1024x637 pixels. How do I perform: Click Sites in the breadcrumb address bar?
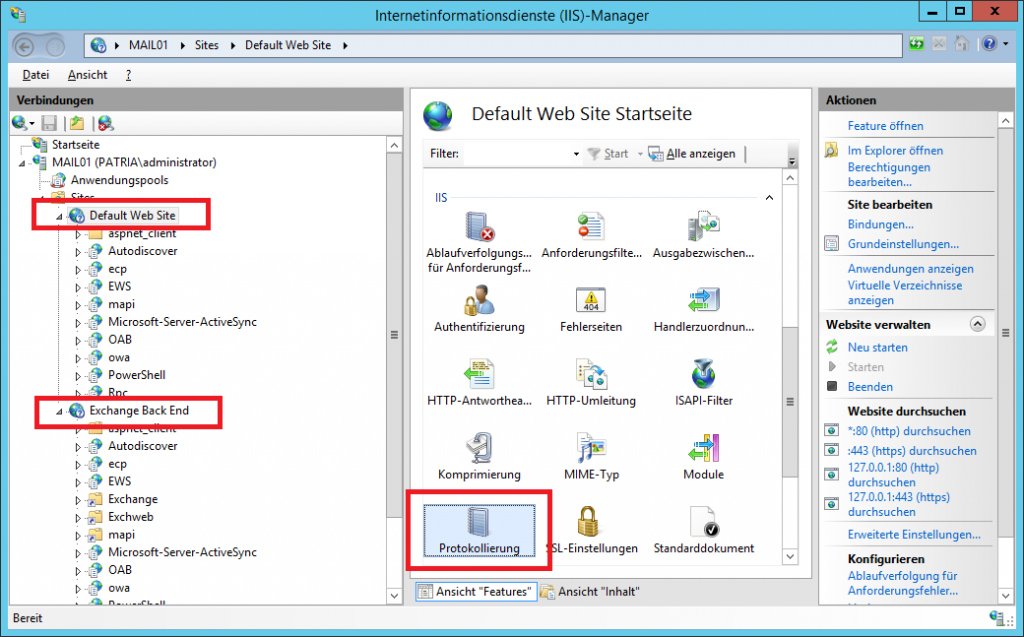pyautogui.click(x=206, y=45)
